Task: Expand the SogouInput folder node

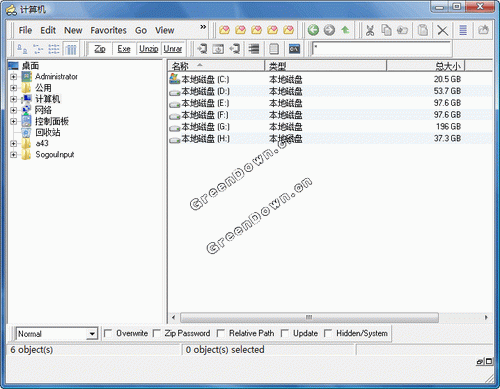Action: point(13,155)
